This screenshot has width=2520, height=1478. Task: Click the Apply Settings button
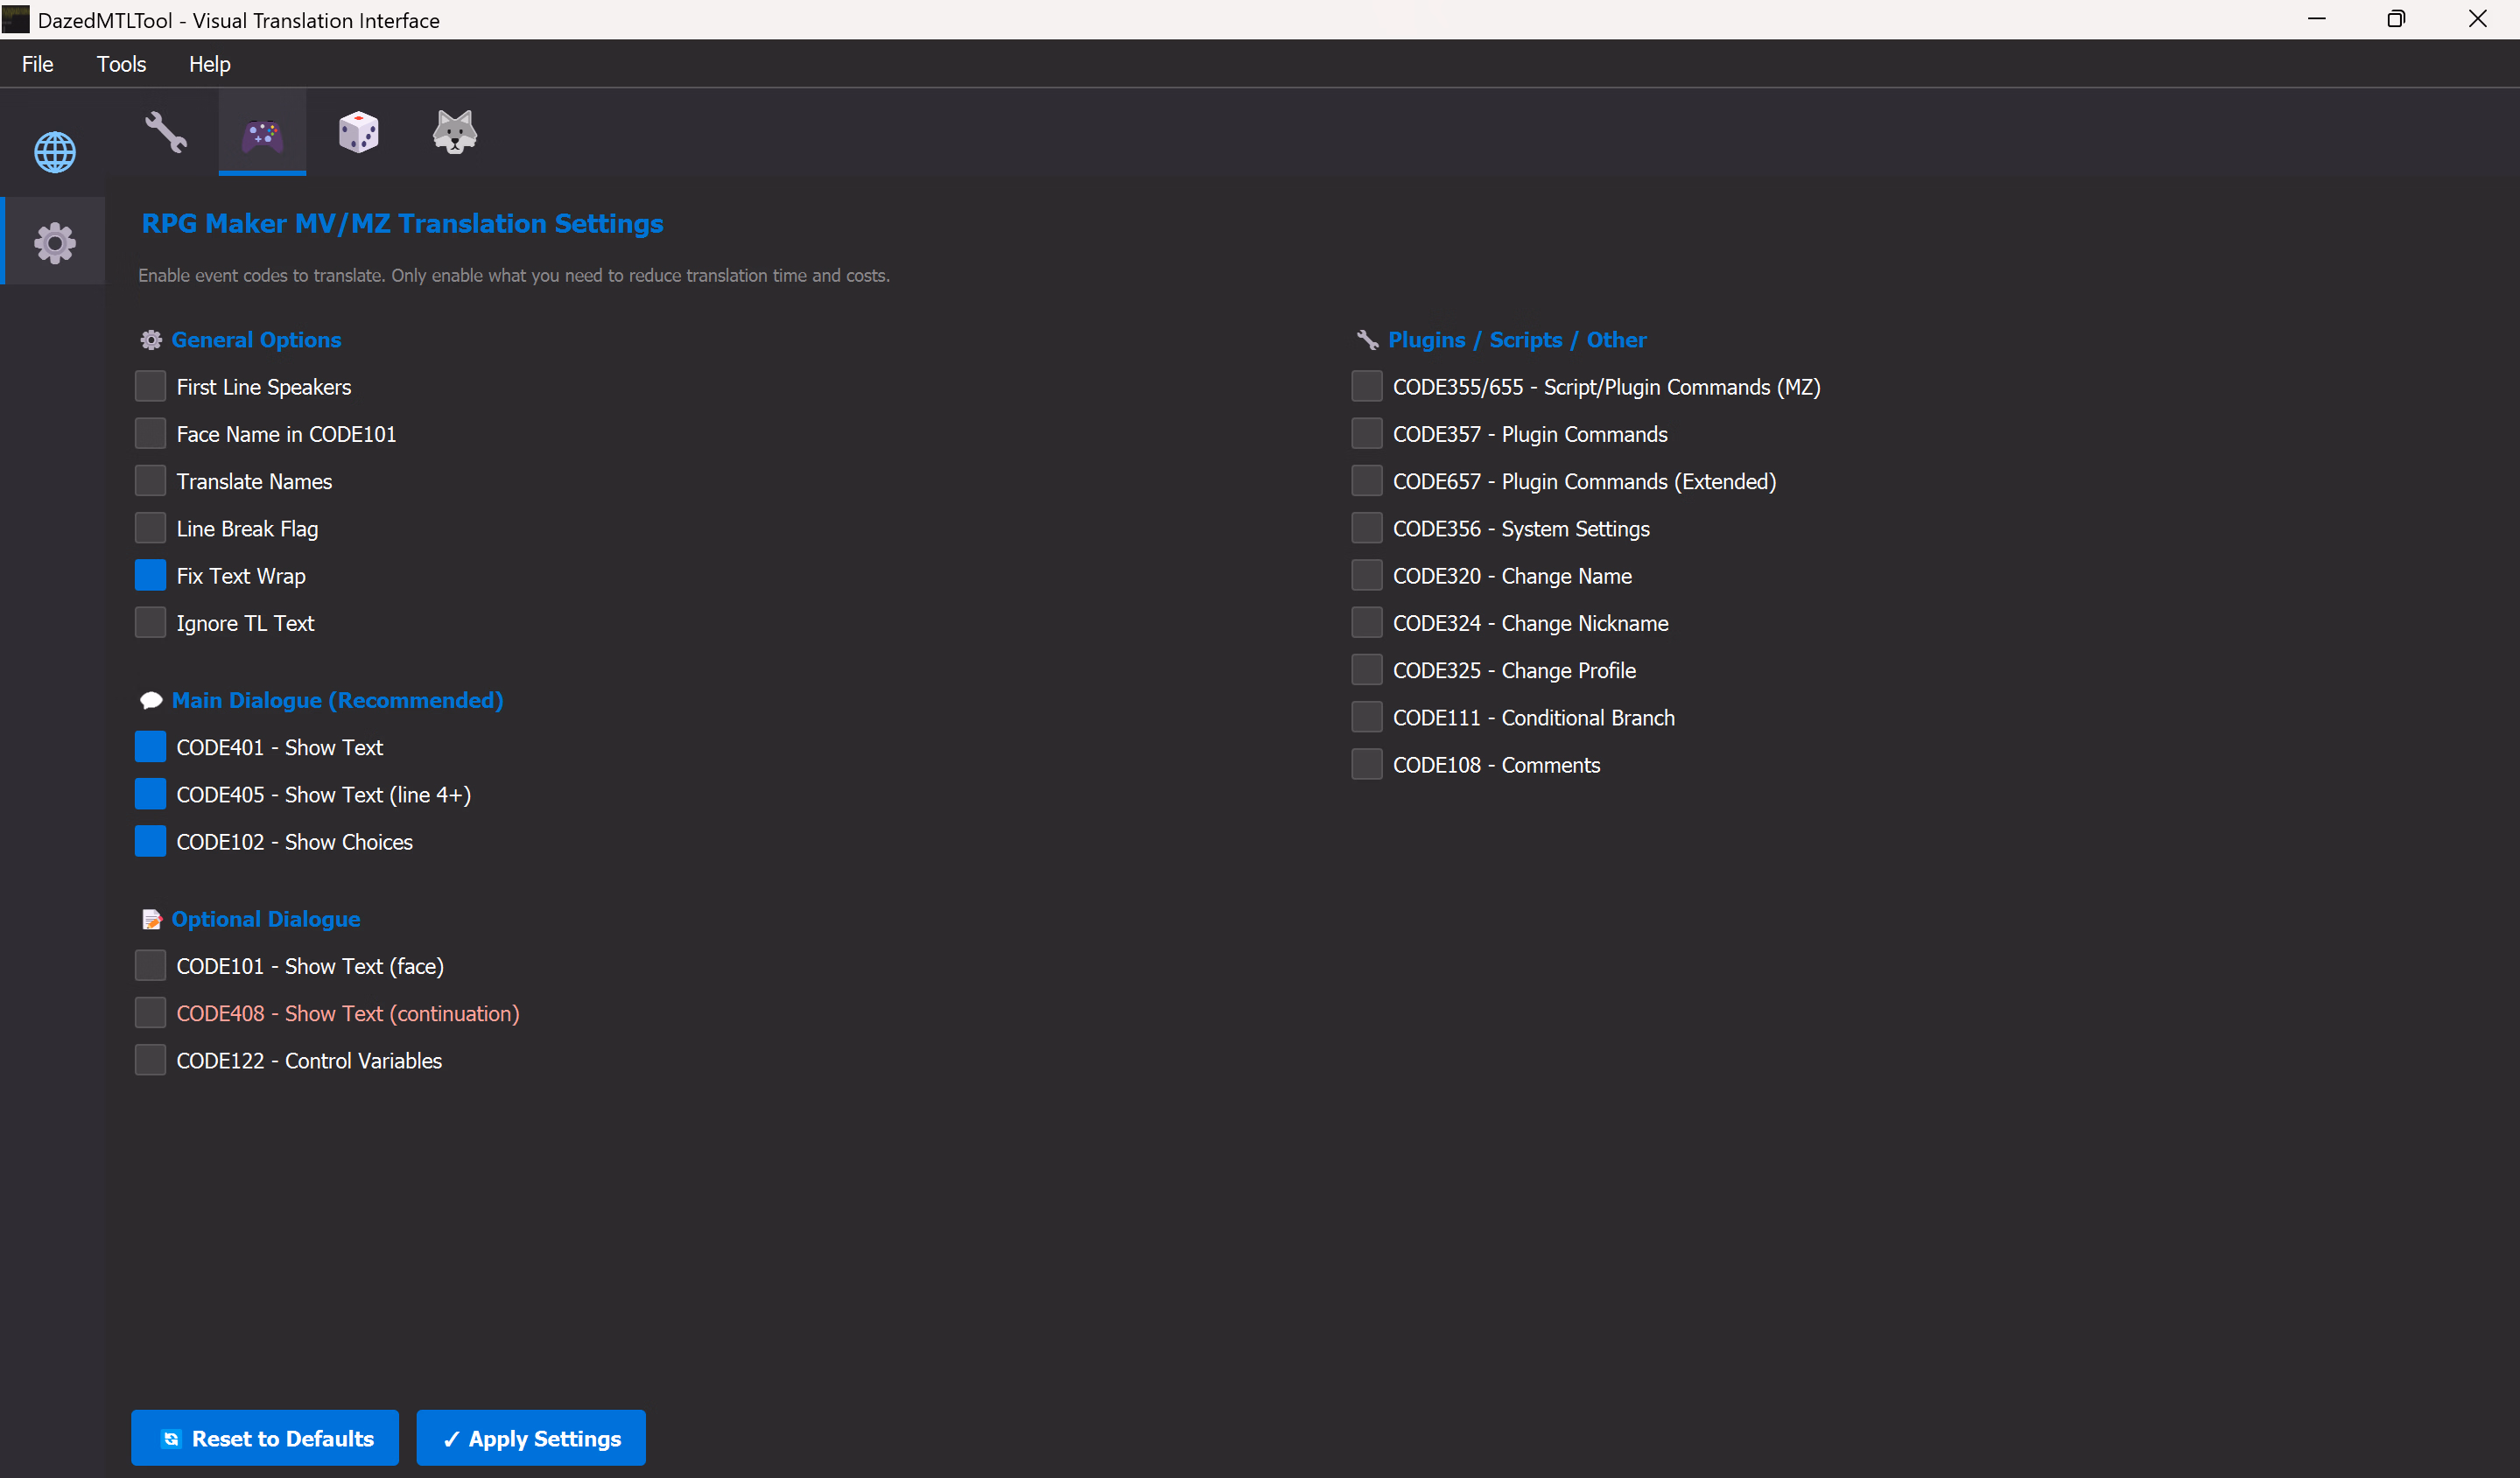pos(531,1437)
